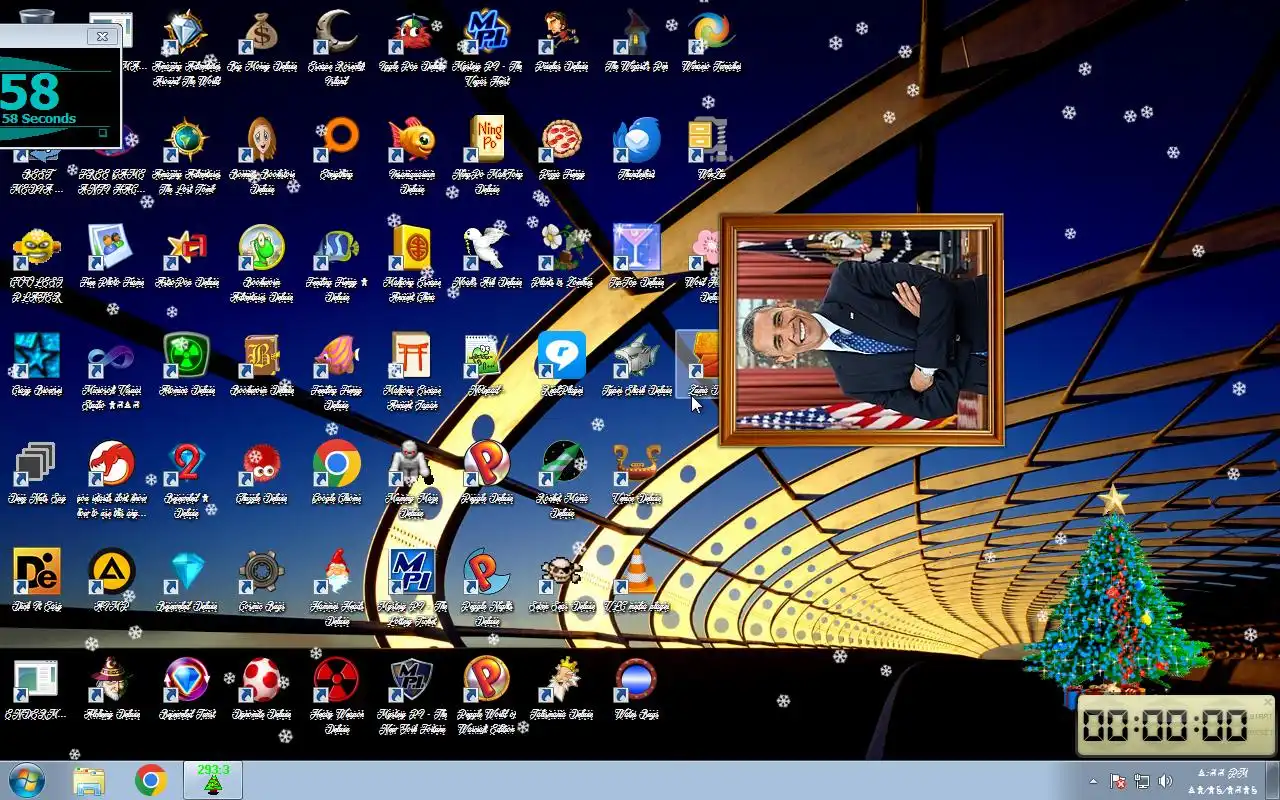
Task: Open Mystery P.I. The New York Fortune icon
Action: 412,680
